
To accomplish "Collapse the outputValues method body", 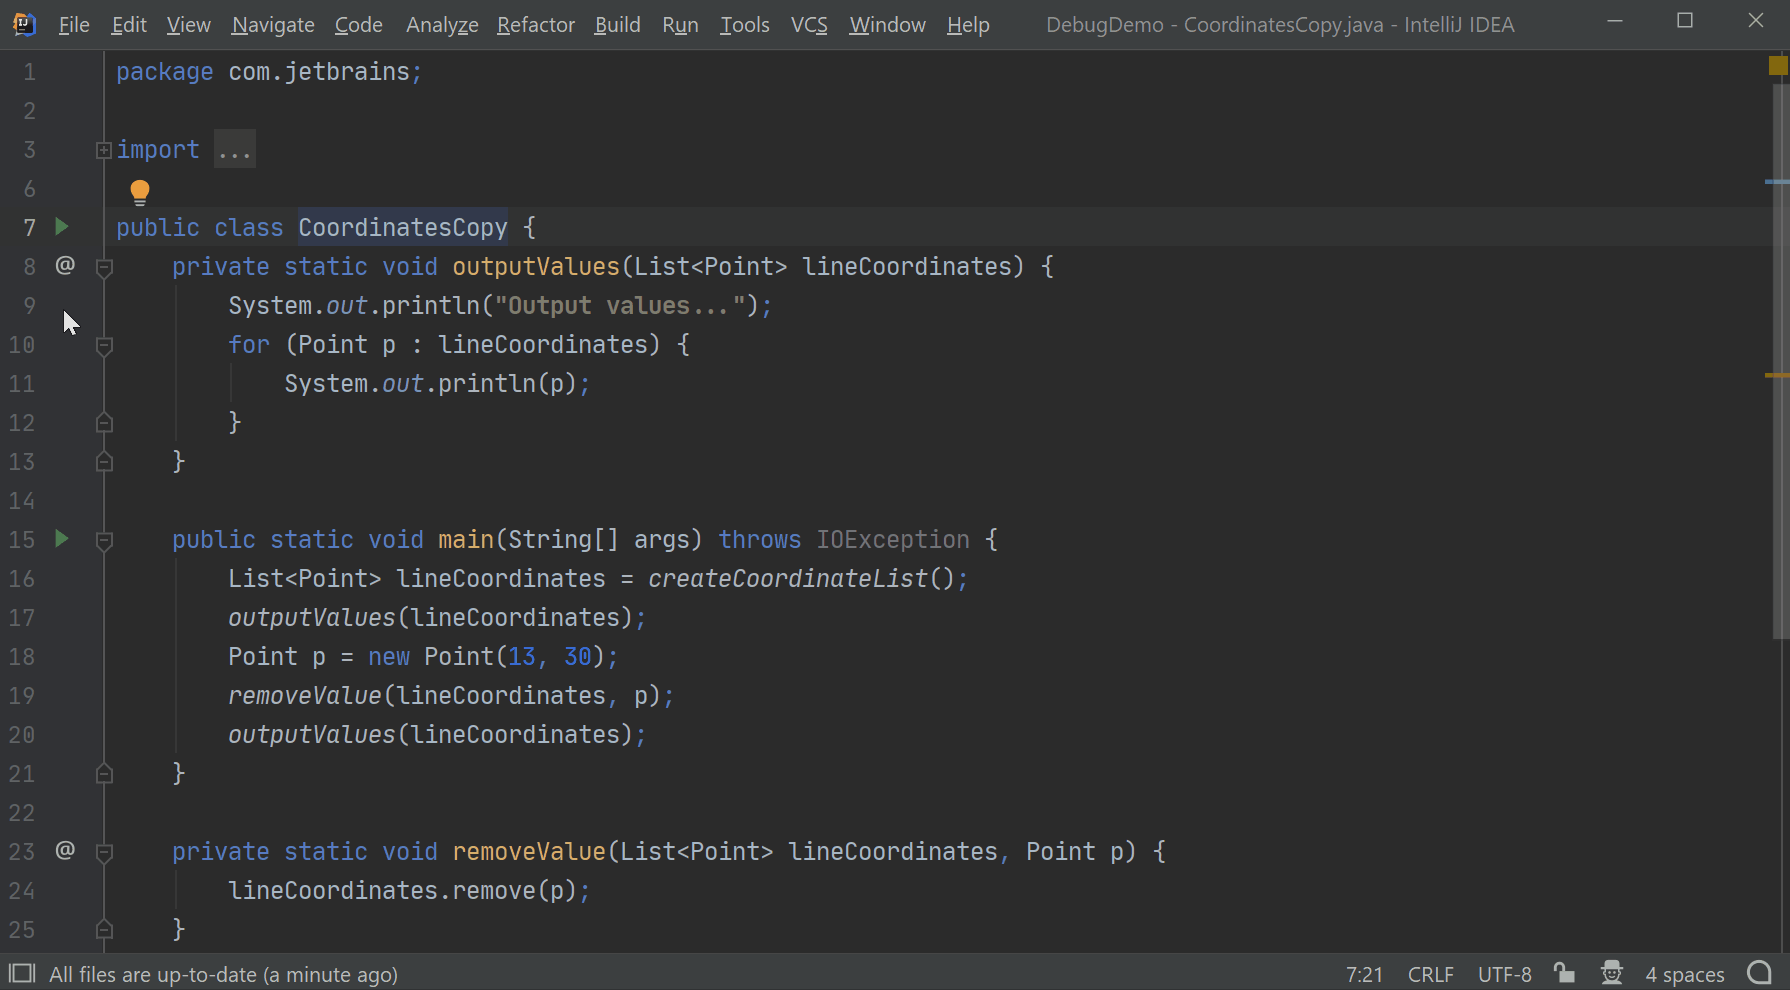I will [x=103, y=266].
